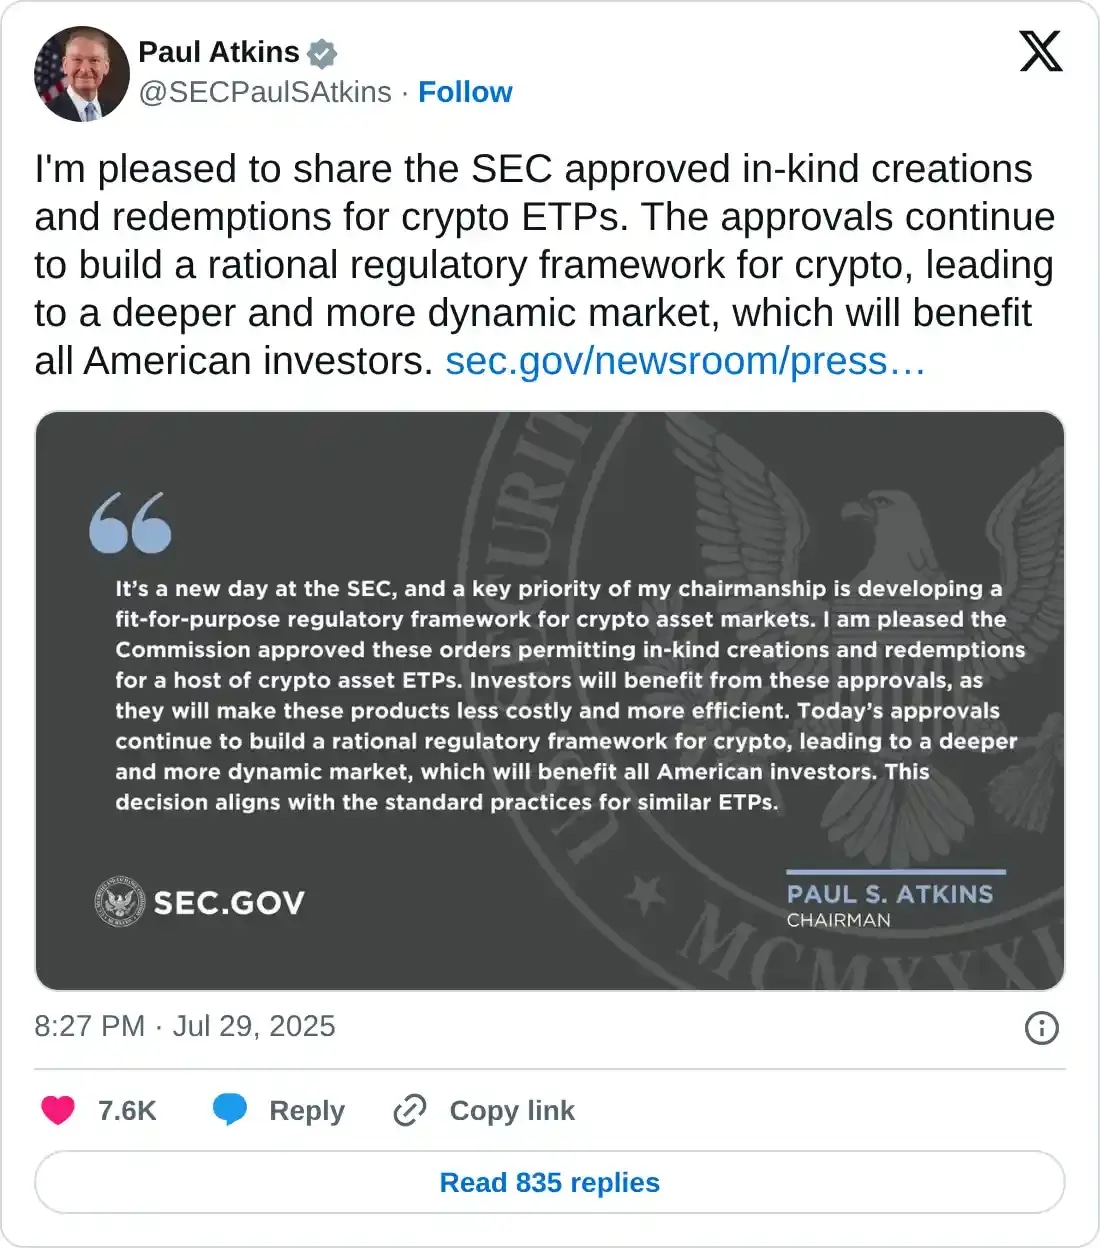Click the blue verified badge
Image resolution: width=1100 pixels, height=1248 pixels.
pos(322,53)
